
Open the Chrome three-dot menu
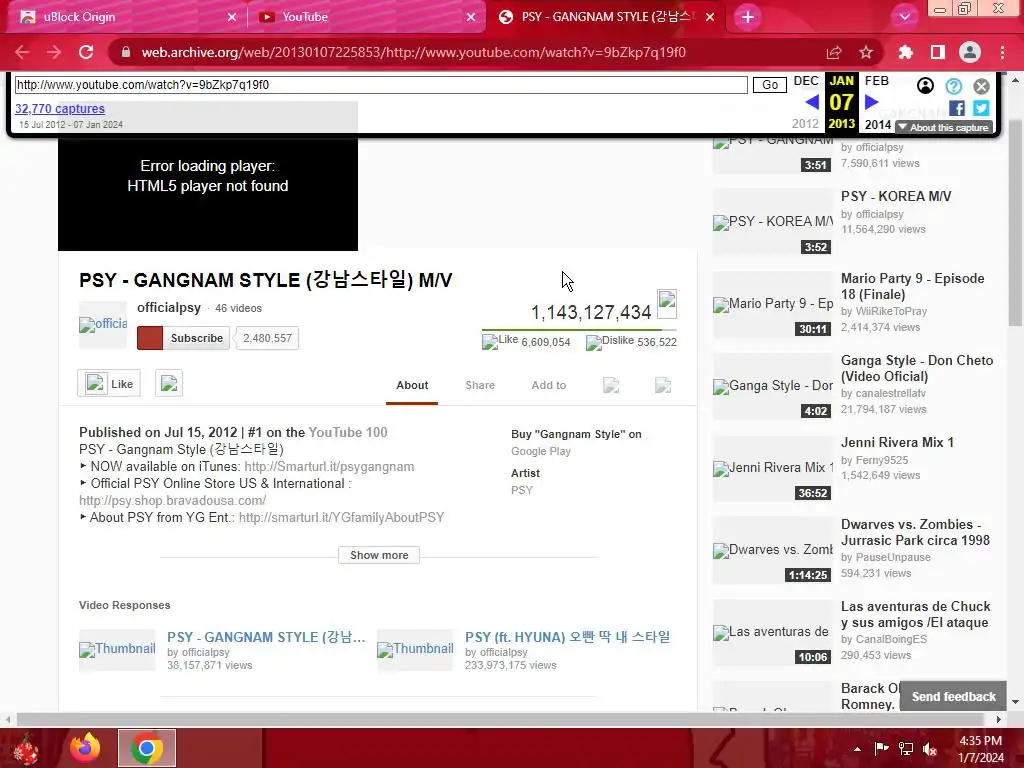pyautogui.click(x=1002, y=52)
